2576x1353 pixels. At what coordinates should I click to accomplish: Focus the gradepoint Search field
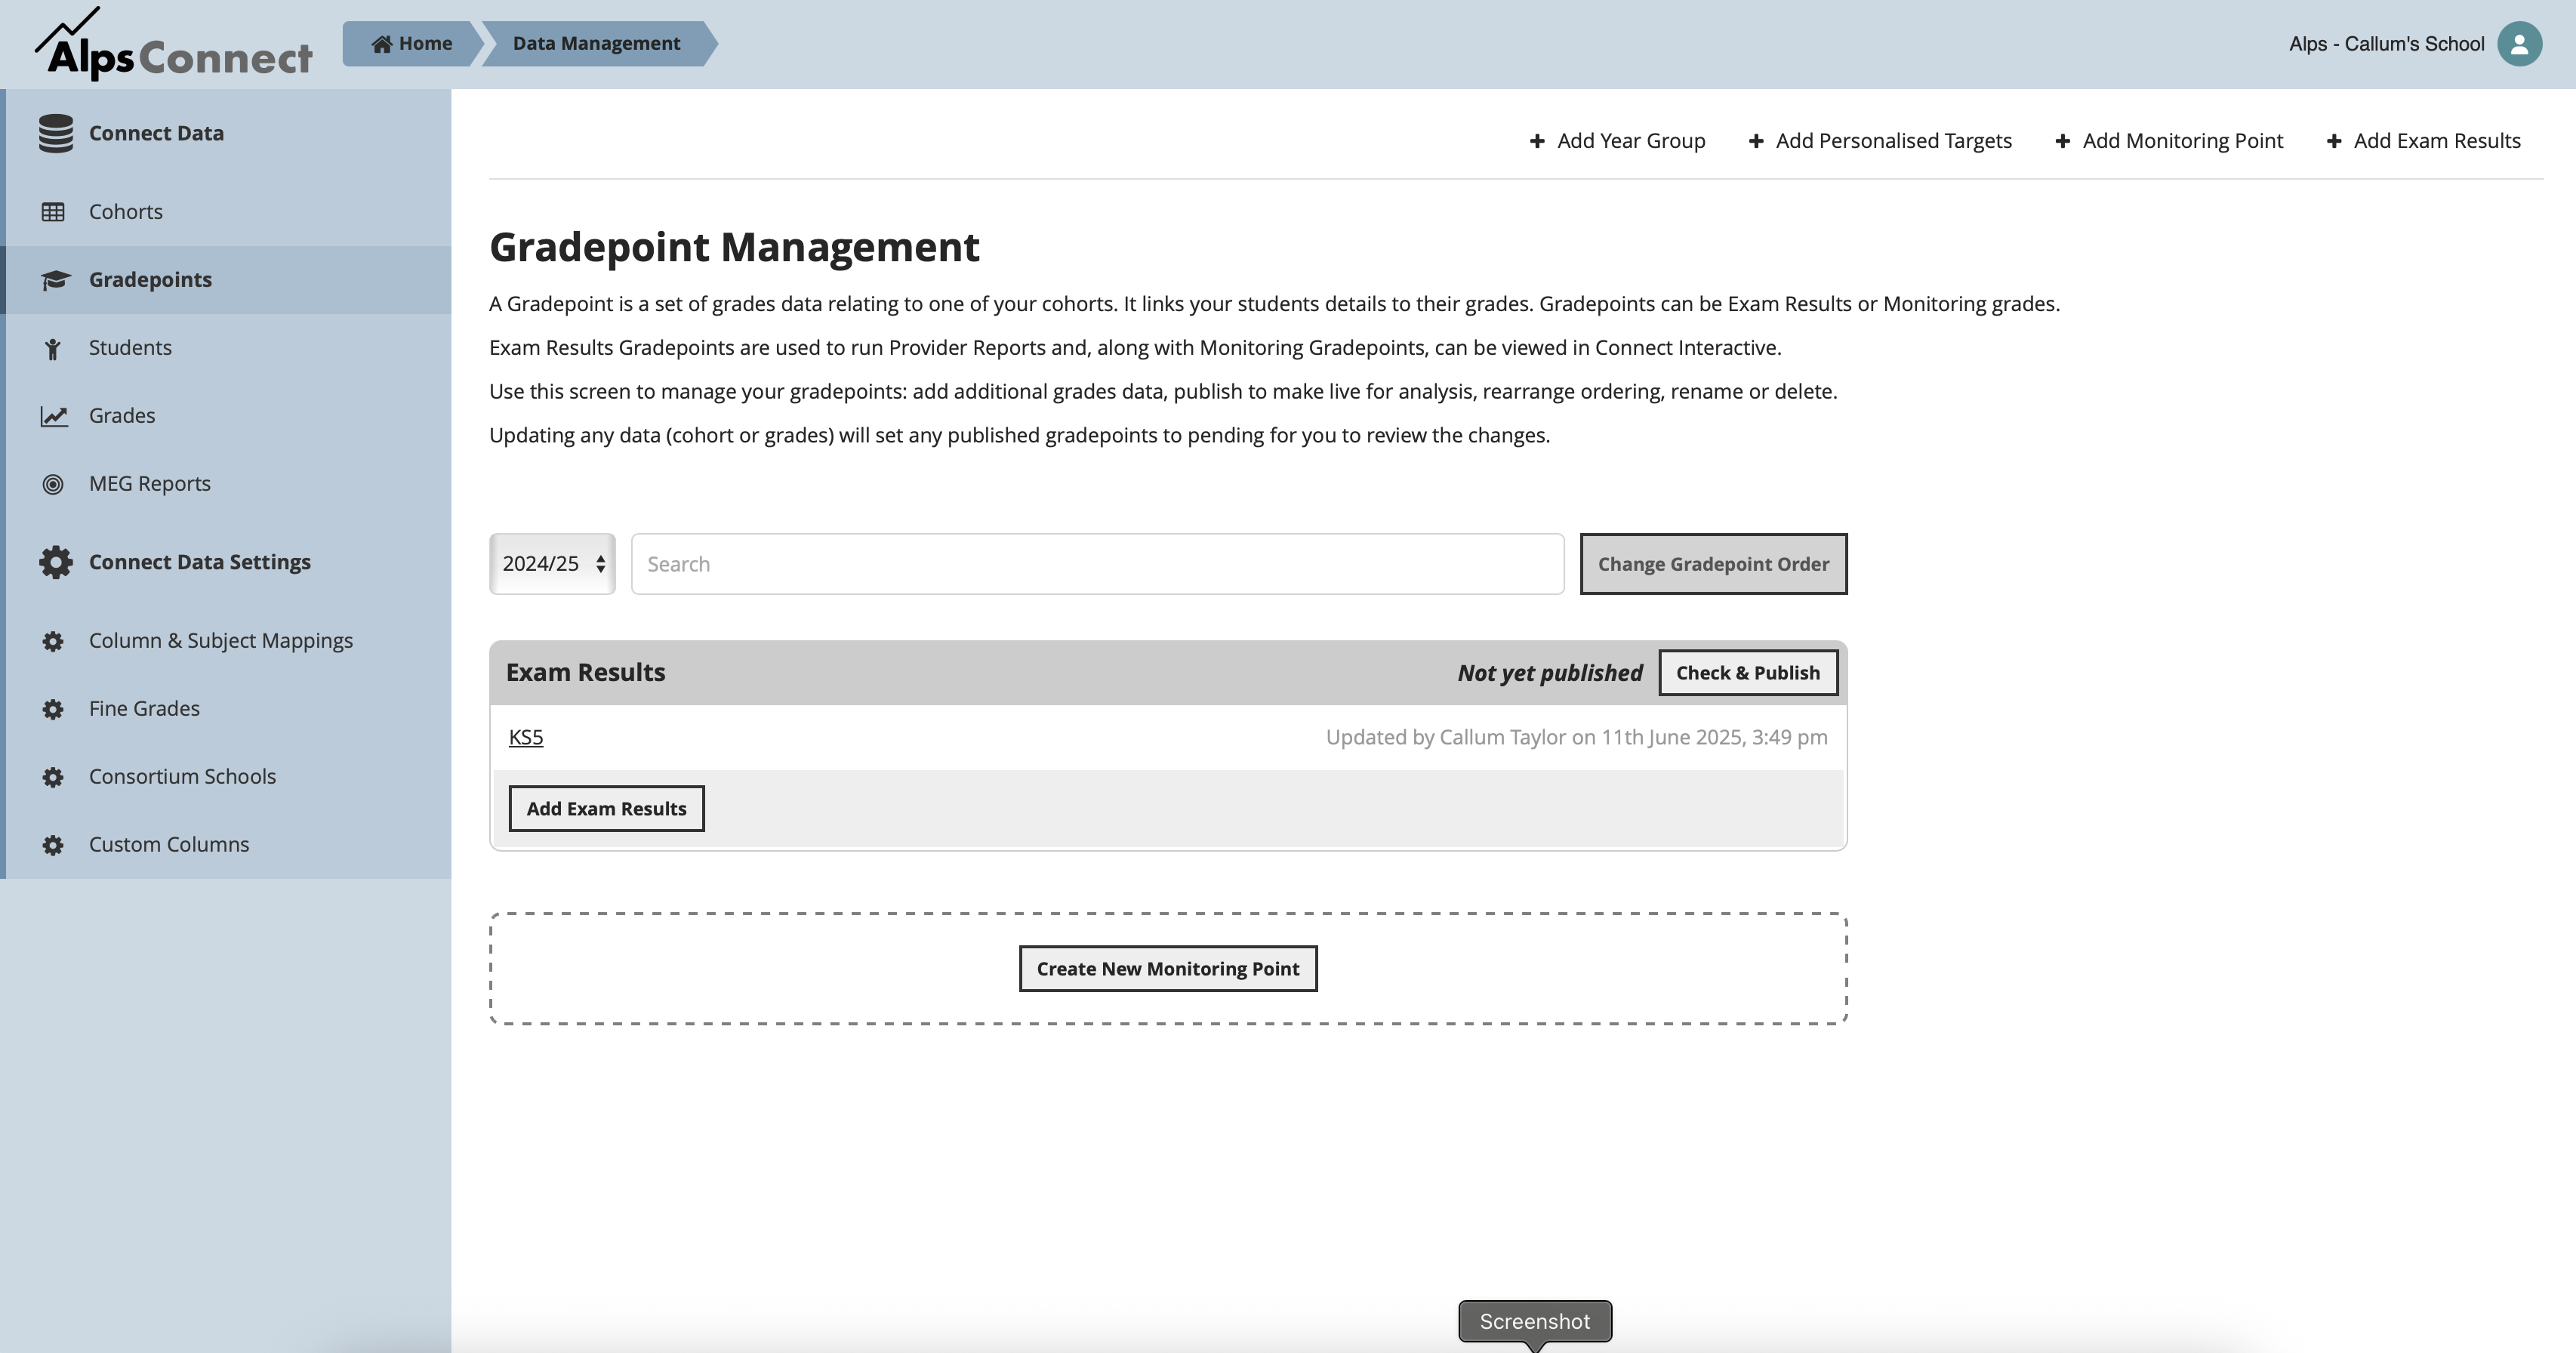1097,564
